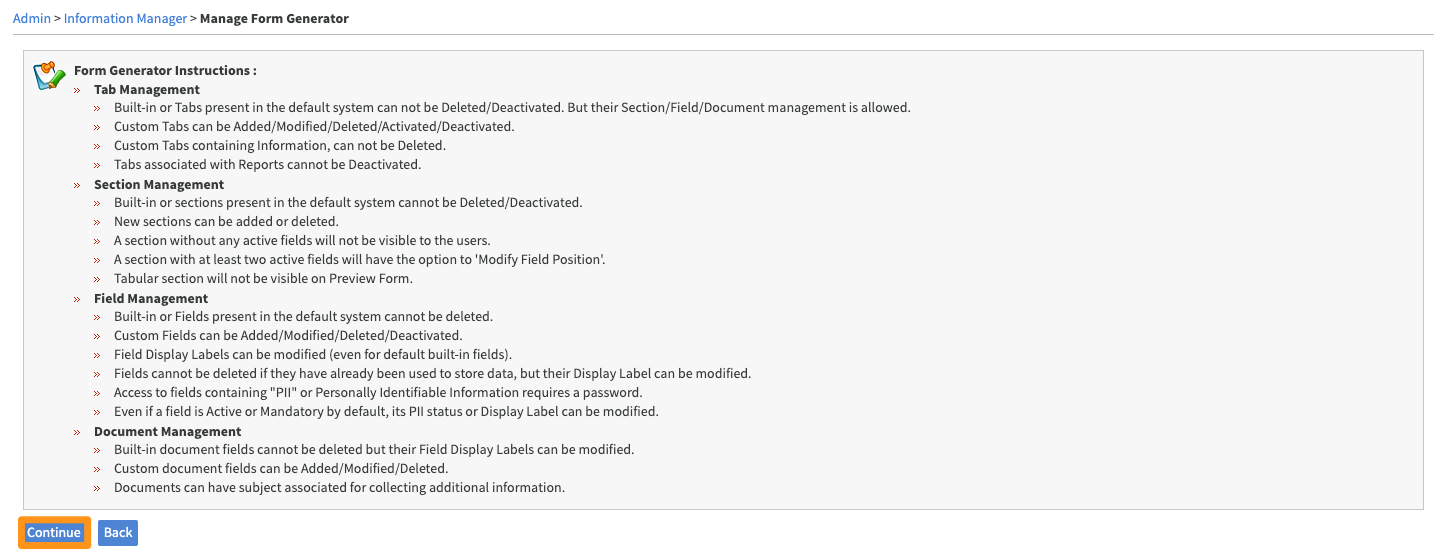Click 'New sections can be added or deleted' text
This screenshot has height=557, width=1439.
tap(226, 221)
